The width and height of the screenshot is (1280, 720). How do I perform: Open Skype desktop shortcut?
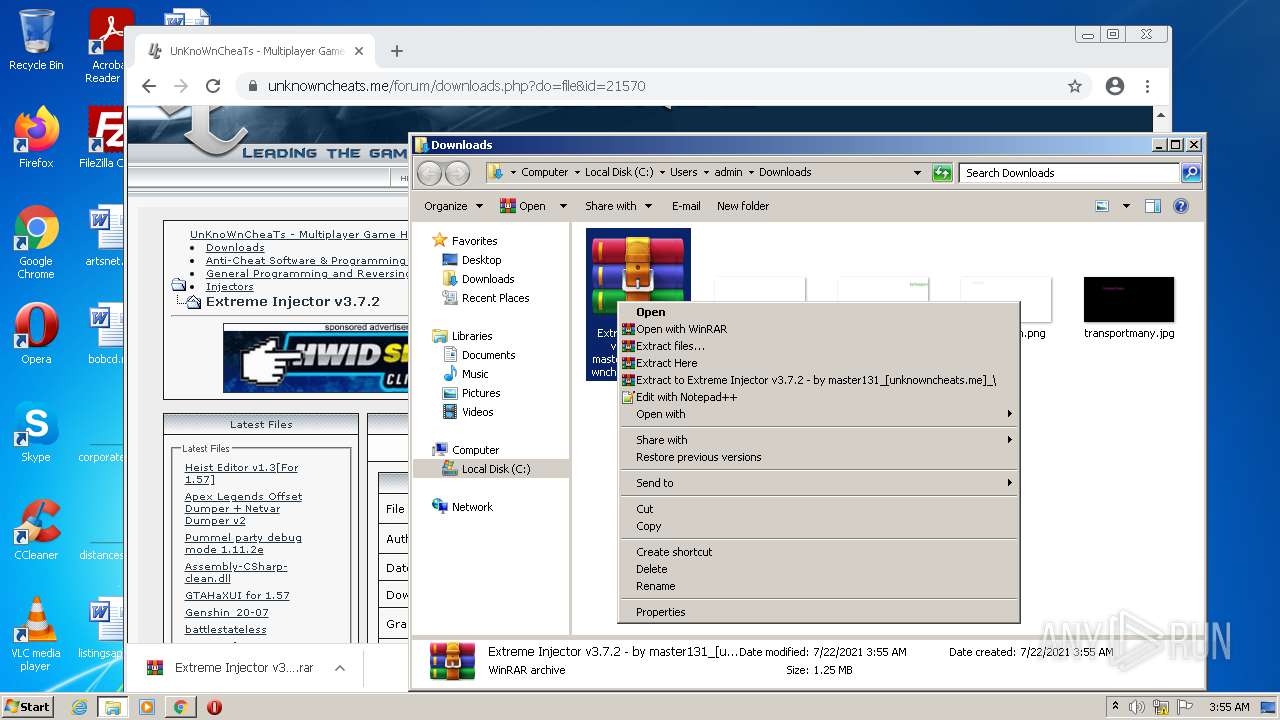36,432
